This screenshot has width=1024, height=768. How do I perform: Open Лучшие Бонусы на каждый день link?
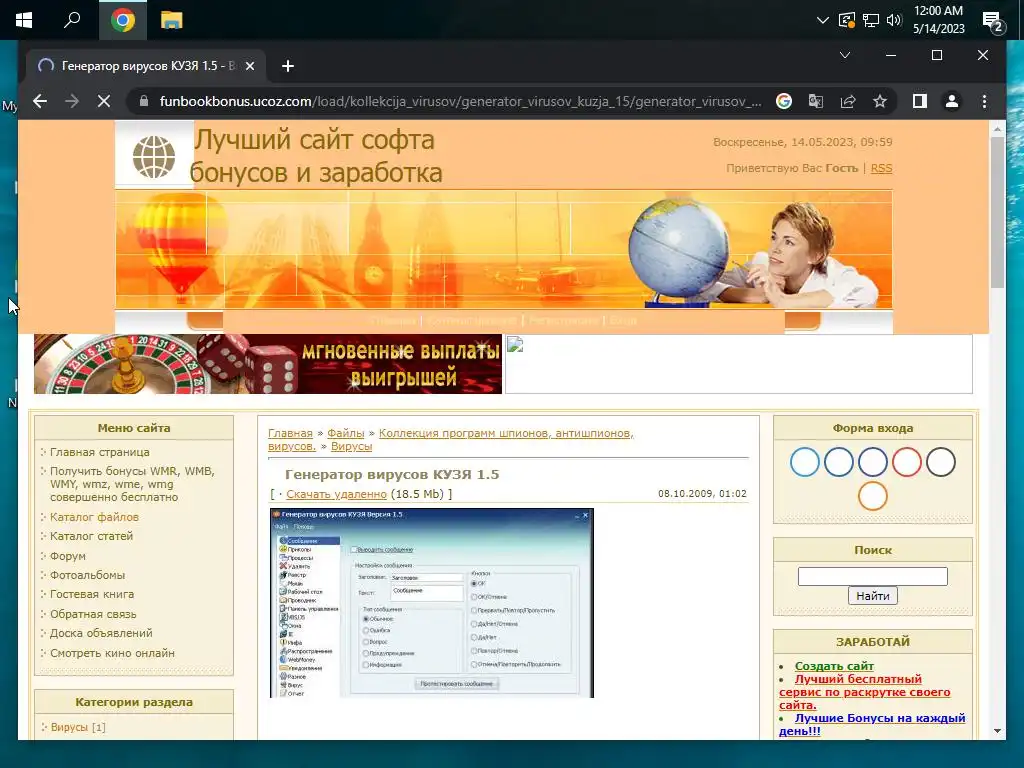click(872, 724)
